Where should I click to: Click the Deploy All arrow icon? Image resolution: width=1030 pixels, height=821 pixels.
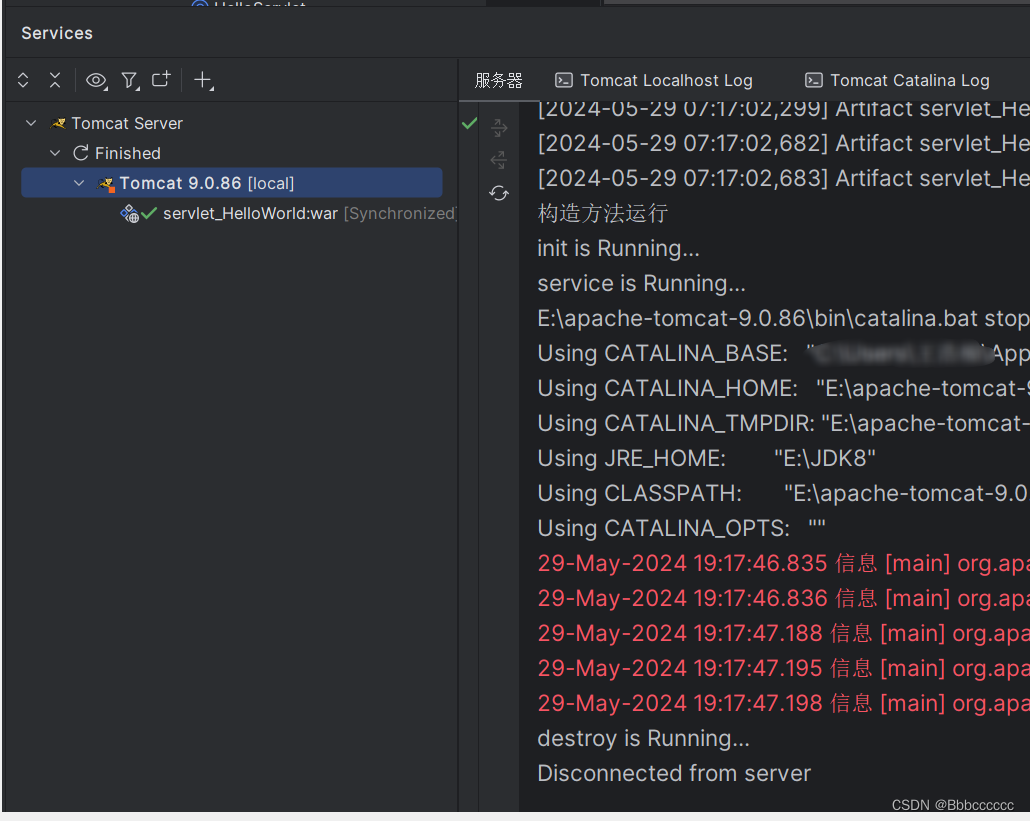499,127
